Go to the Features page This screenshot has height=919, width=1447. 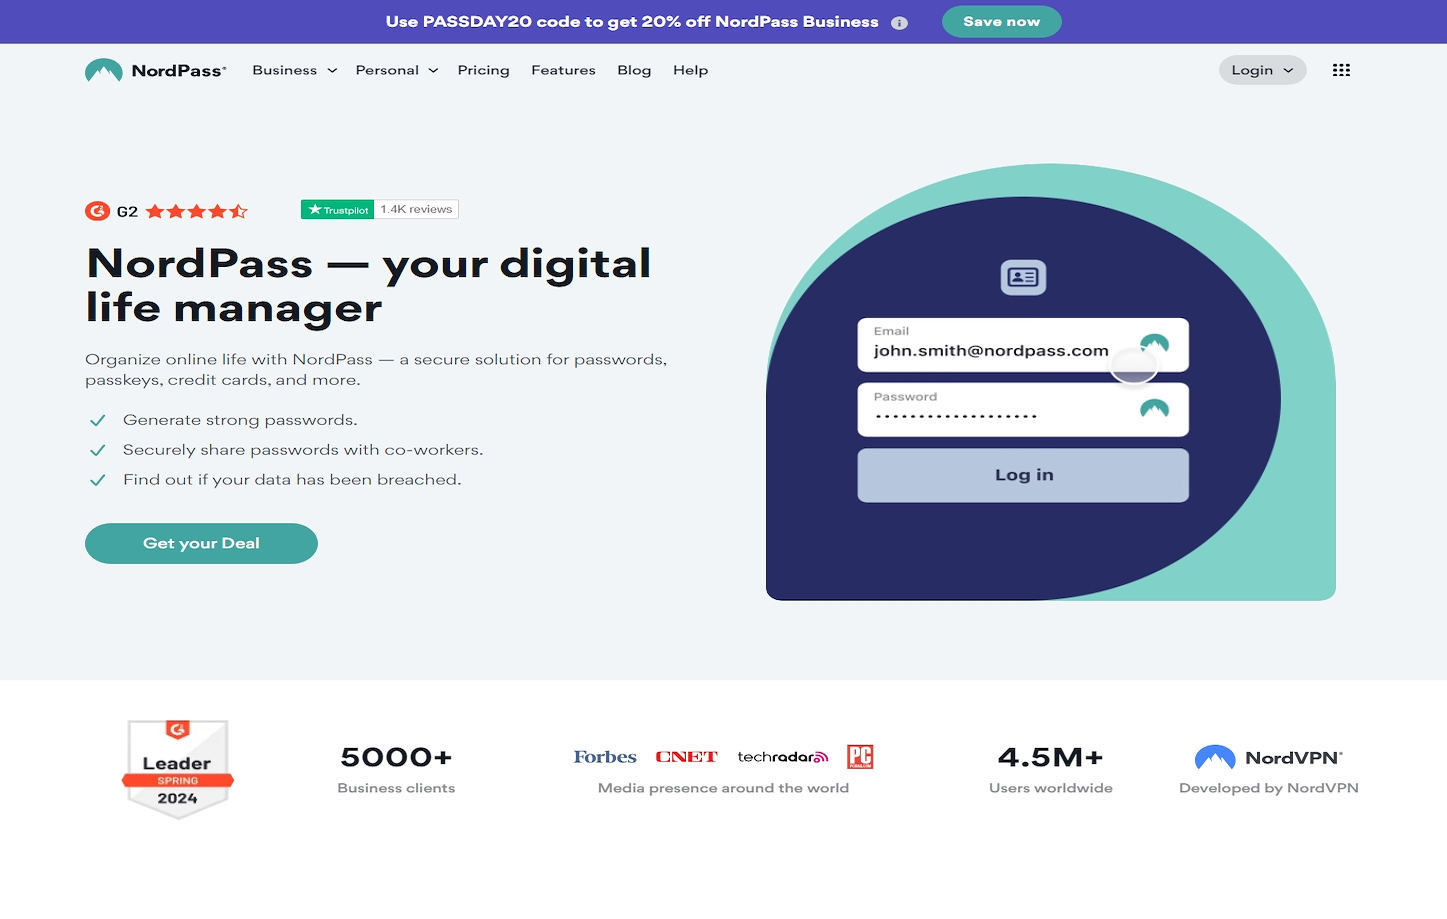click(563, 70)
